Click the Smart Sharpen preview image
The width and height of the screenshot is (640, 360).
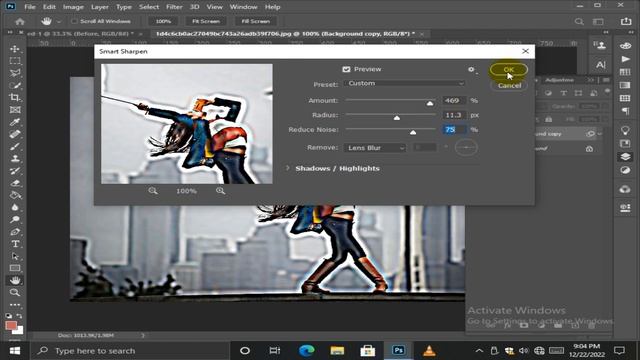click(187, 124)
